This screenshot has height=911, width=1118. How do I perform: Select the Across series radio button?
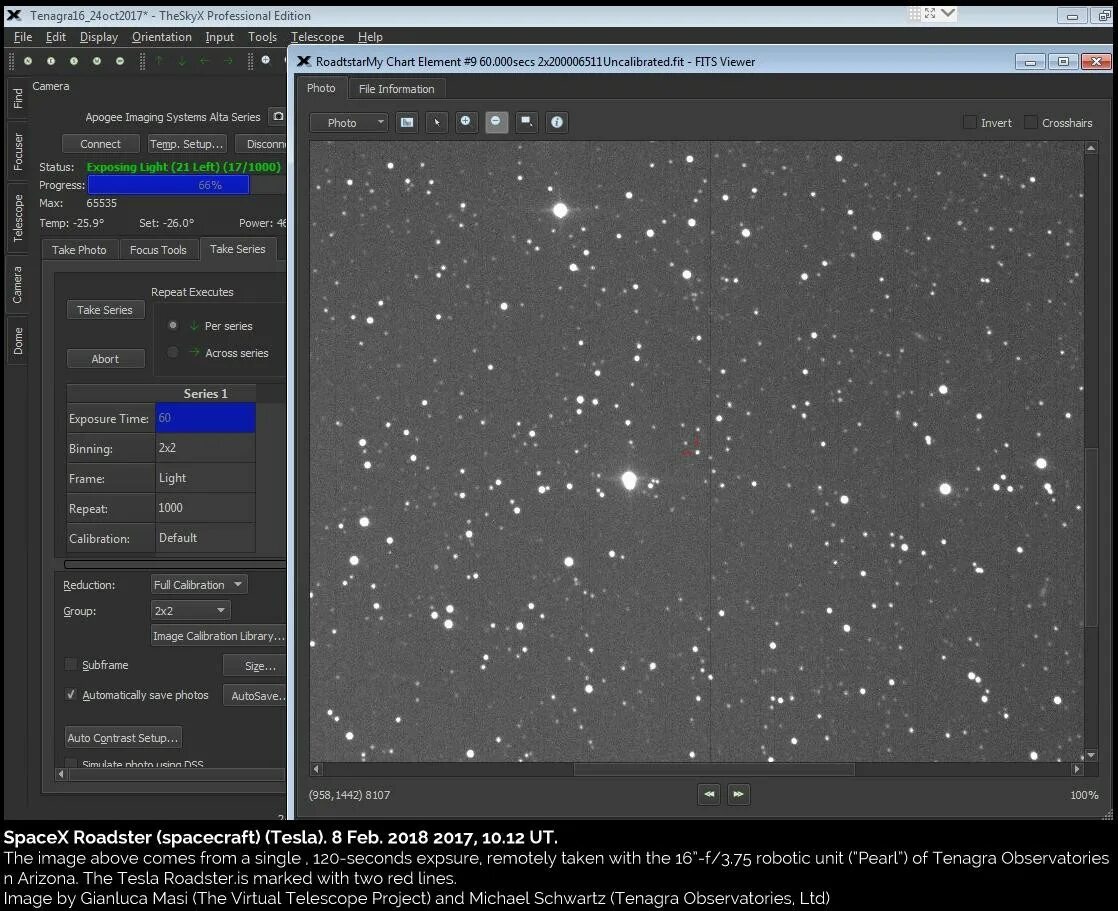173,352
